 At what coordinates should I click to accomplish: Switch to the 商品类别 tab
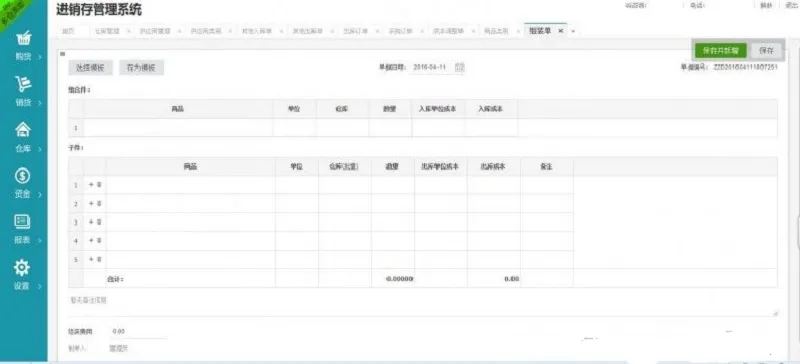click(496, 31)
